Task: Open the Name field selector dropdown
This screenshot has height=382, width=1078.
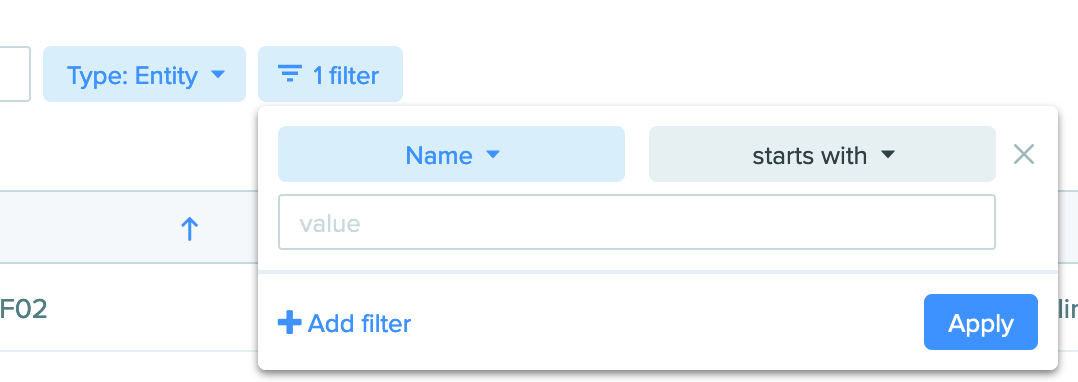Action: (x=451, y=154)
